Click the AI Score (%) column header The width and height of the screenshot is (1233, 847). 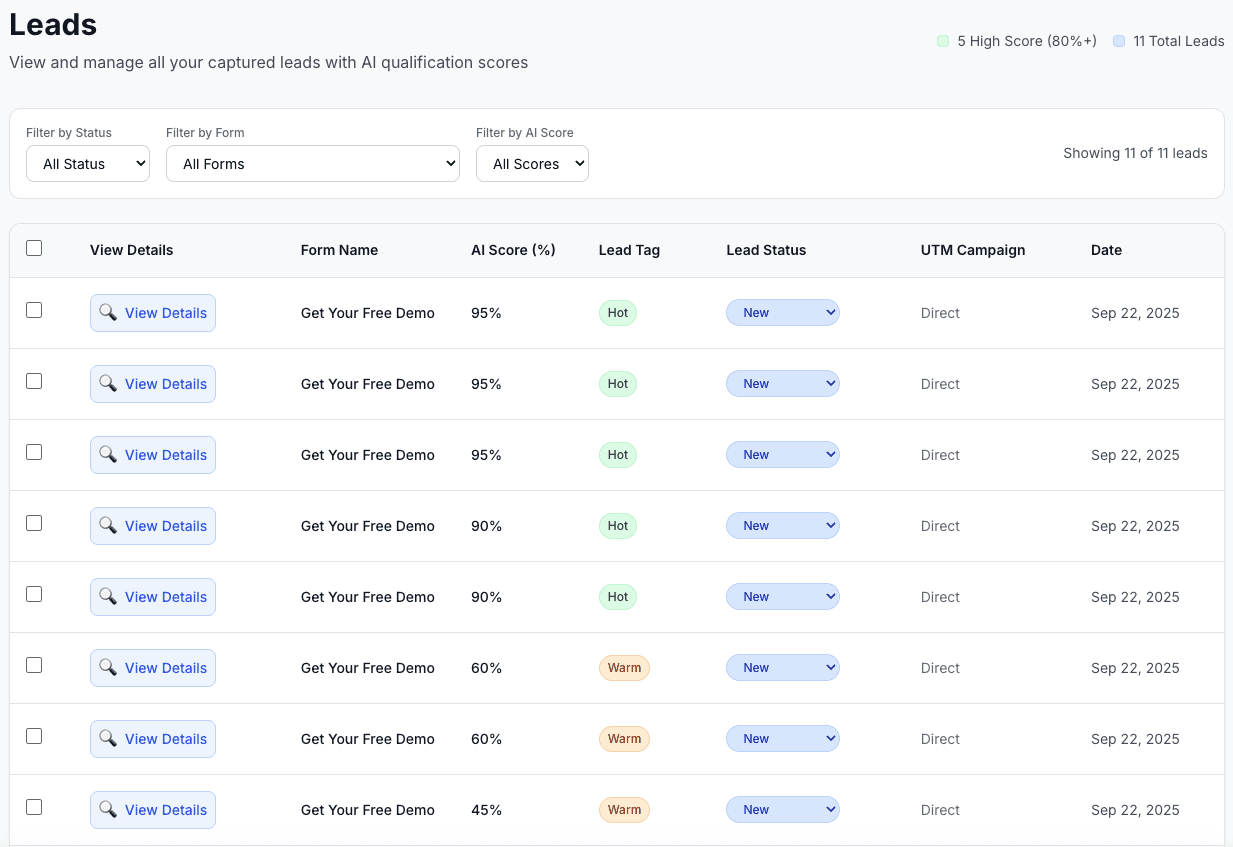coord(513,250)
